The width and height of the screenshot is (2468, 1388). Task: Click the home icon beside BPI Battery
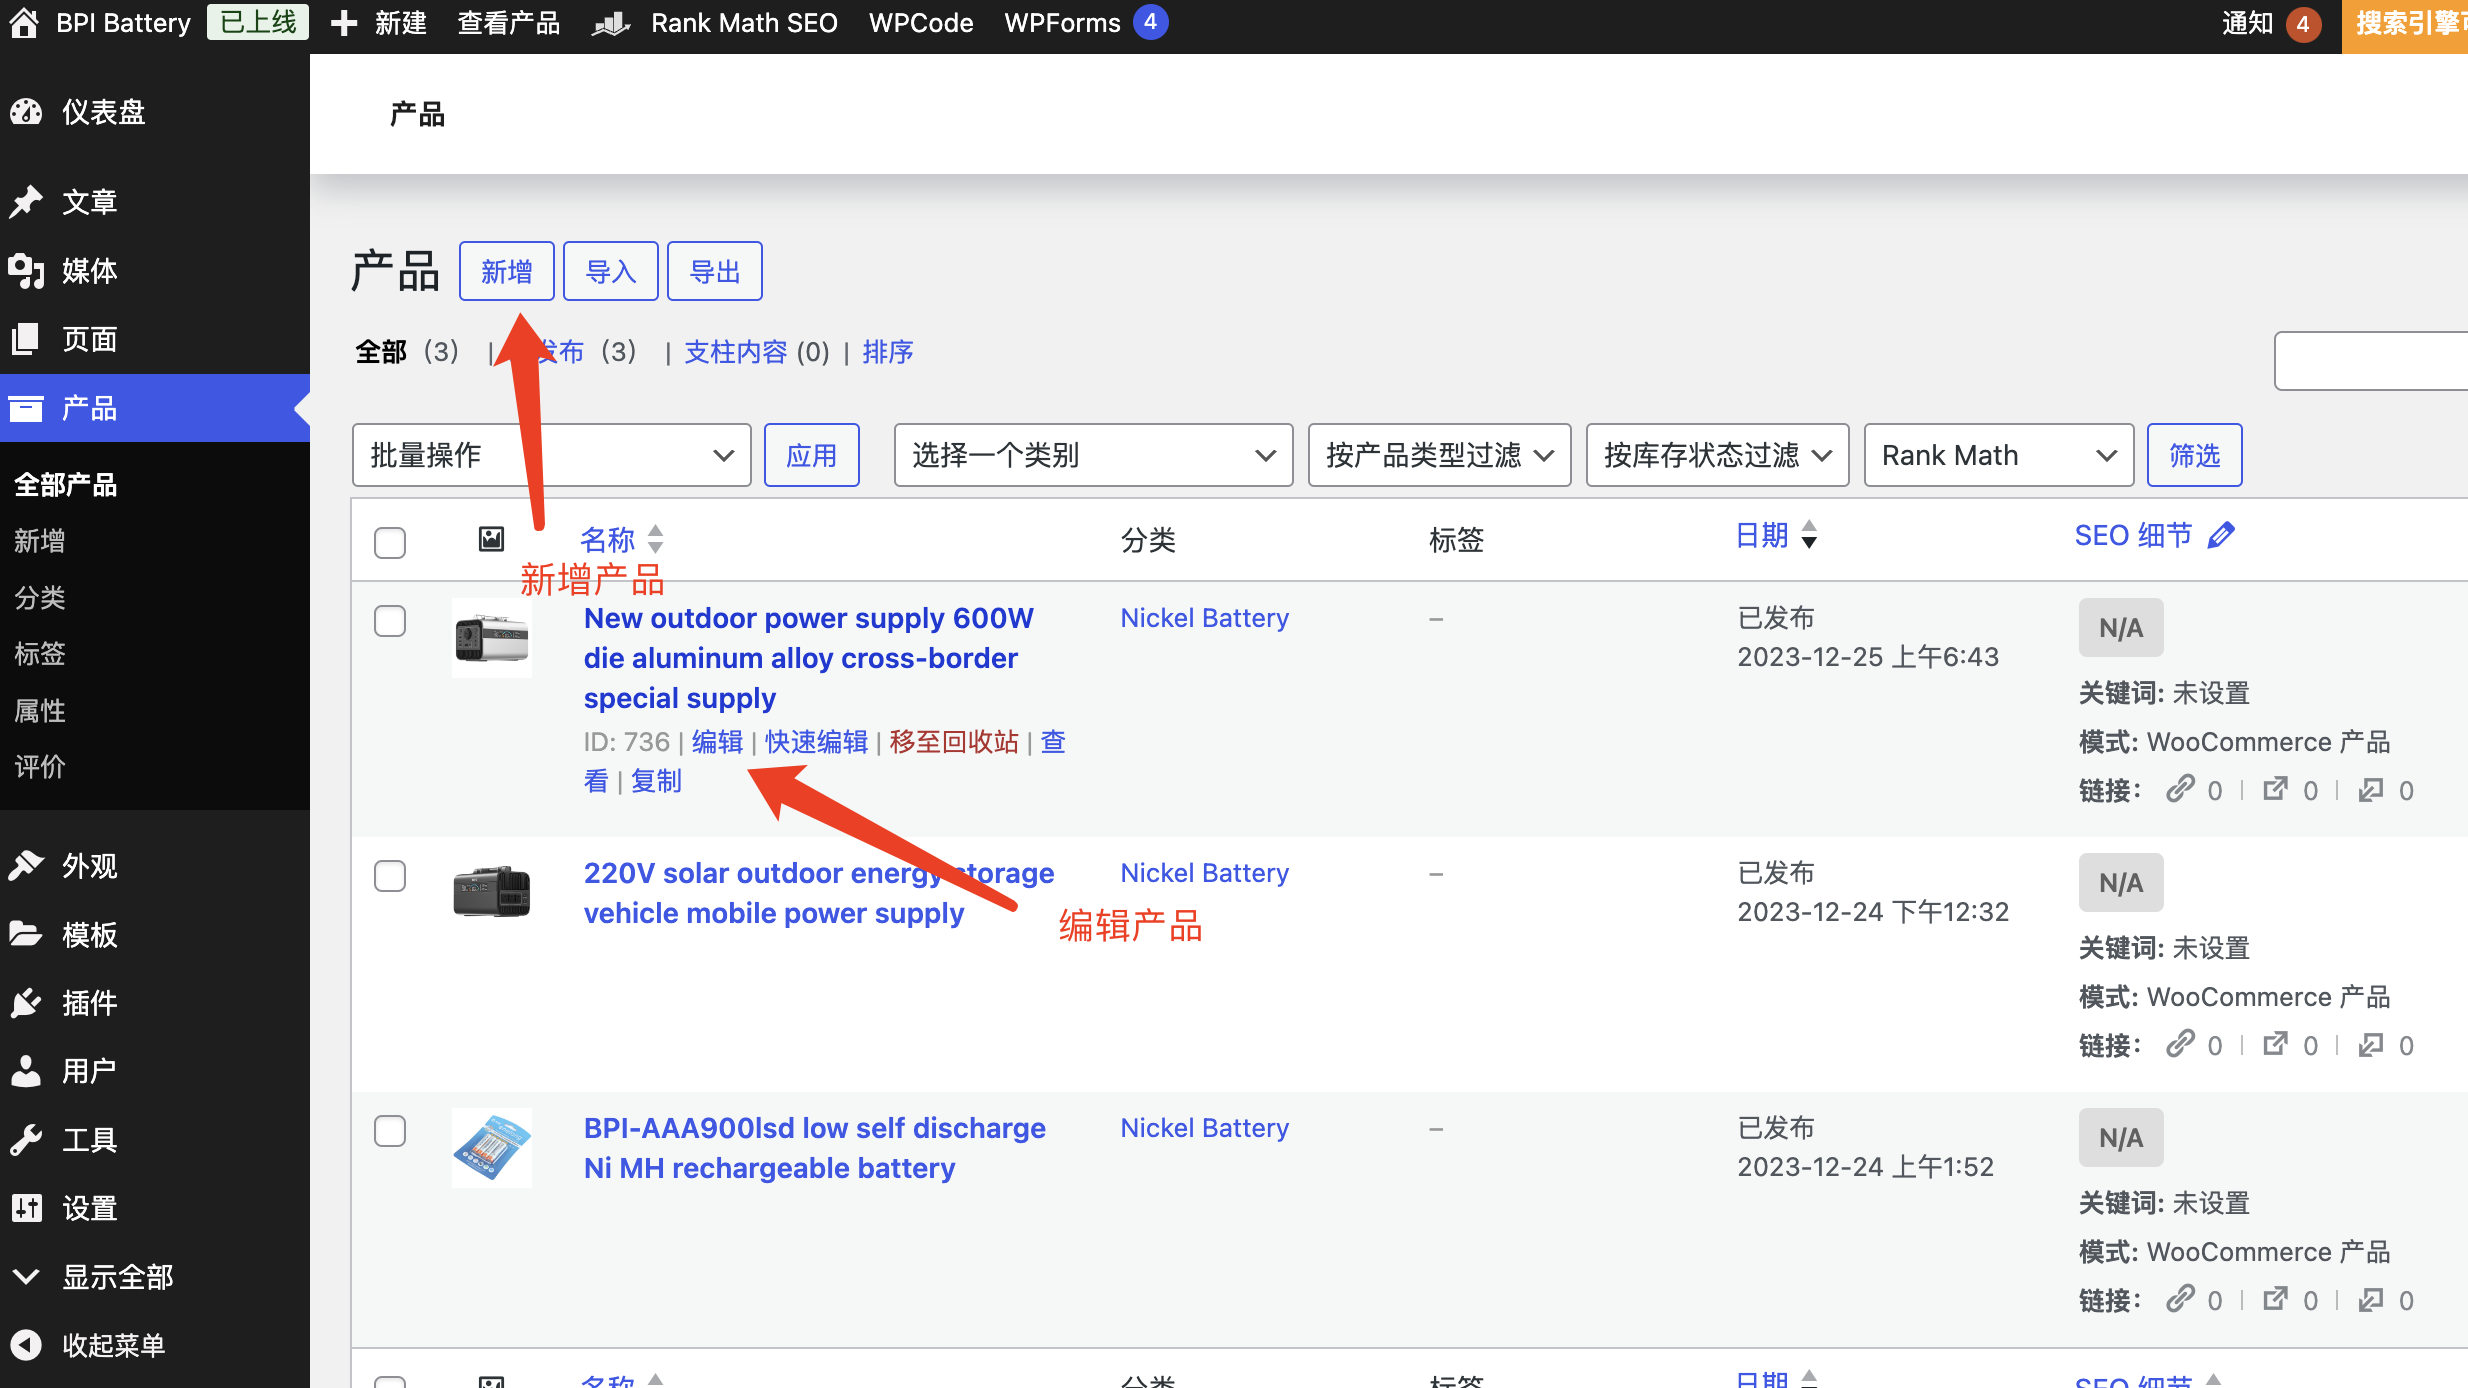[x=24, y=22]
